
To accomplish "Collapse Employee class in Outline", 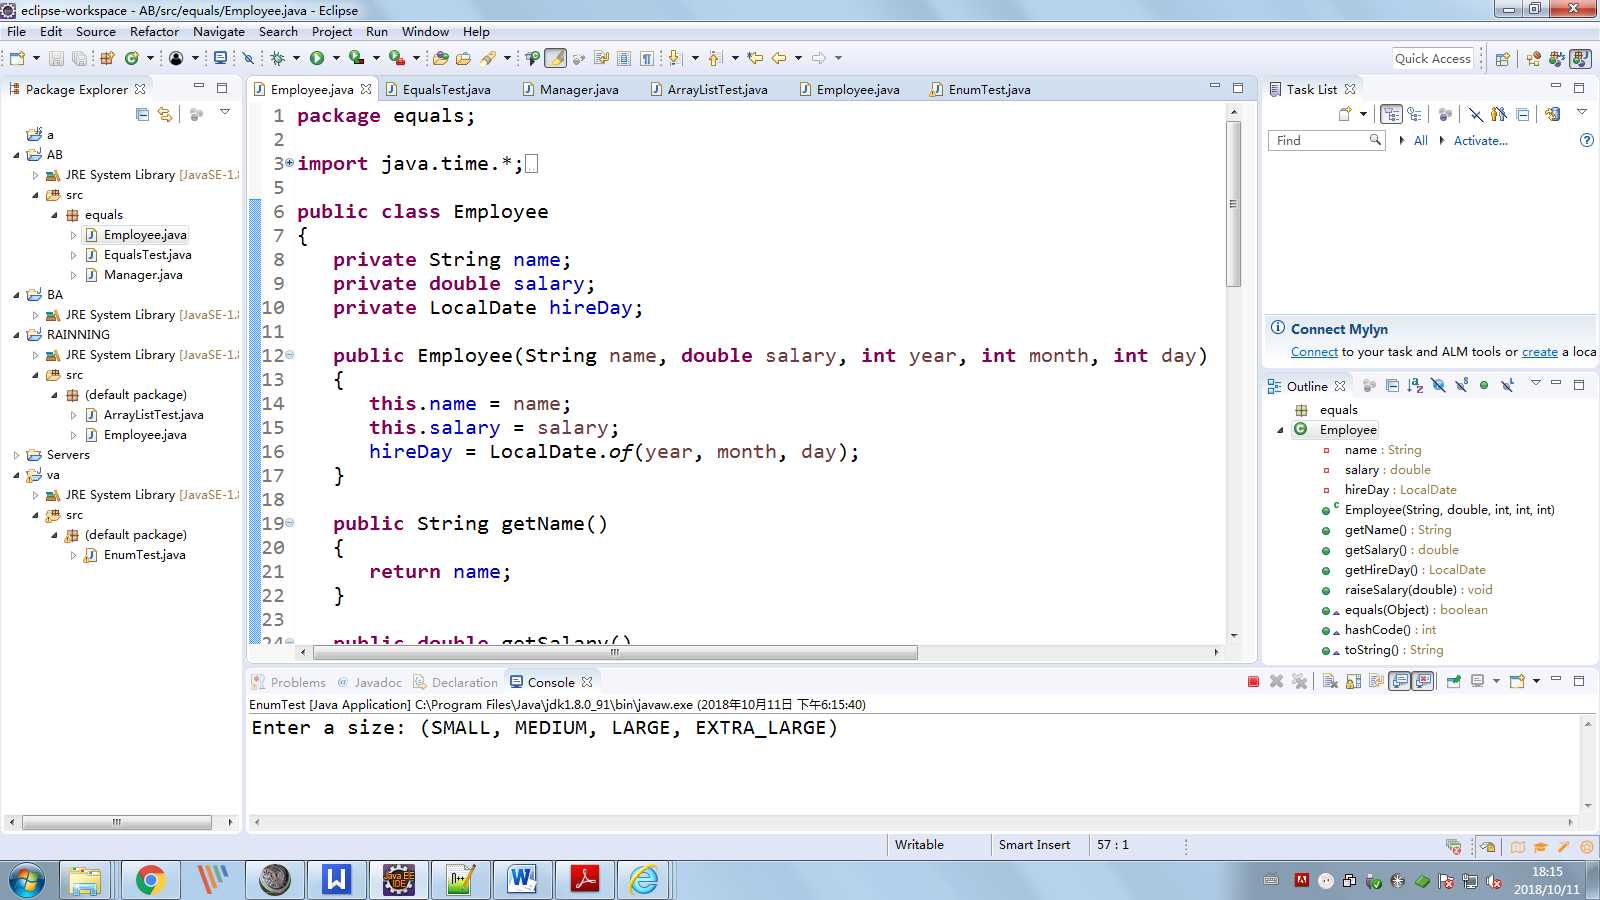I will coord(1280,430).
